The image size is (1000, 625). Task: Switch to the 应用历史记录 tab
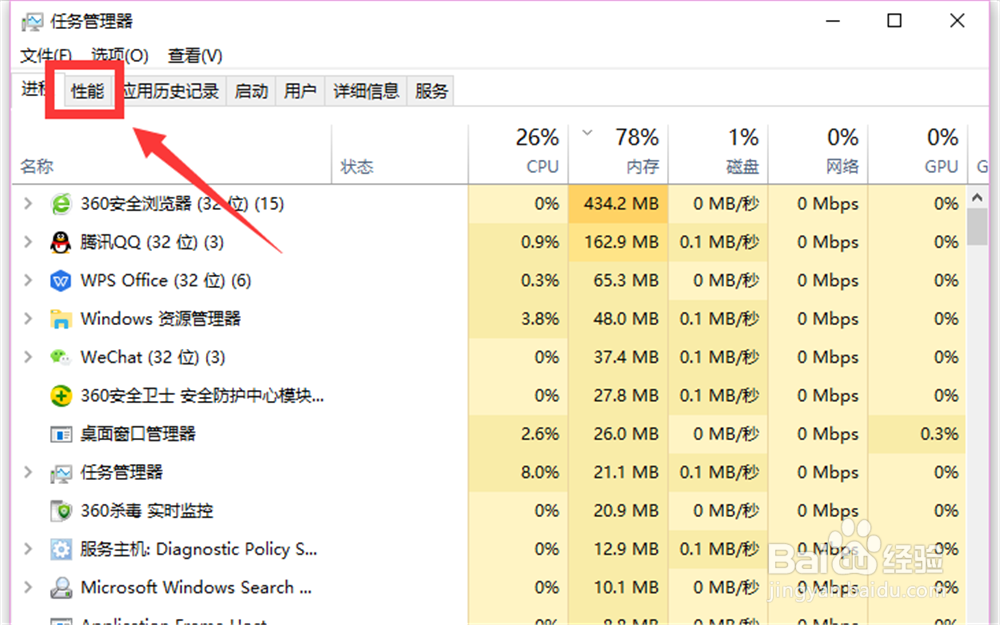[171, 91]
